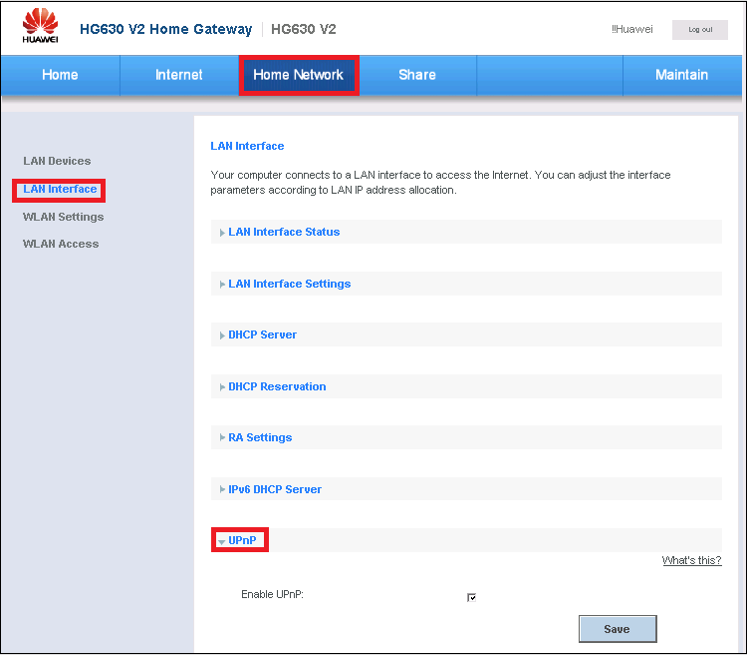Image resolution: width=747 pixels, height=655 pixels.
Task: Expand the RA Settings section
Action: (260, 438)
